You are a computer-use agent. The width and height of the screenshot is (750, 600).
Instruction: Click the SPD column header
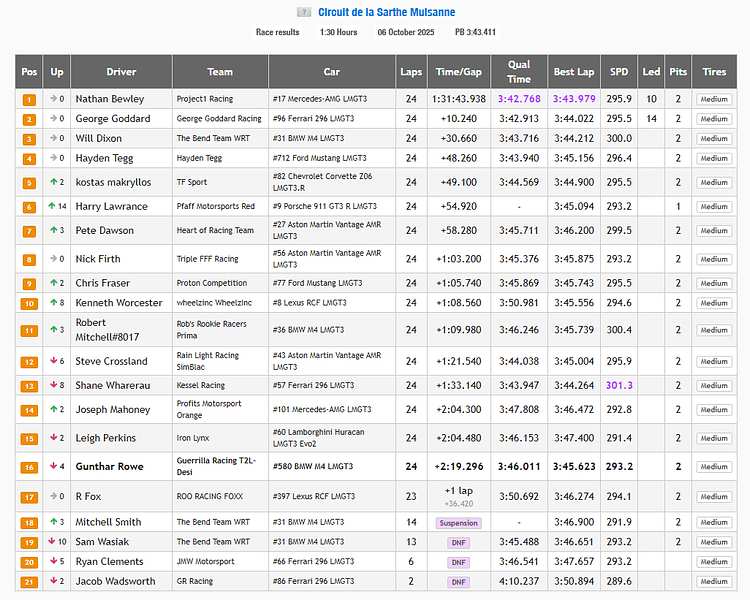pyautogui.click(x=619, y=72)
